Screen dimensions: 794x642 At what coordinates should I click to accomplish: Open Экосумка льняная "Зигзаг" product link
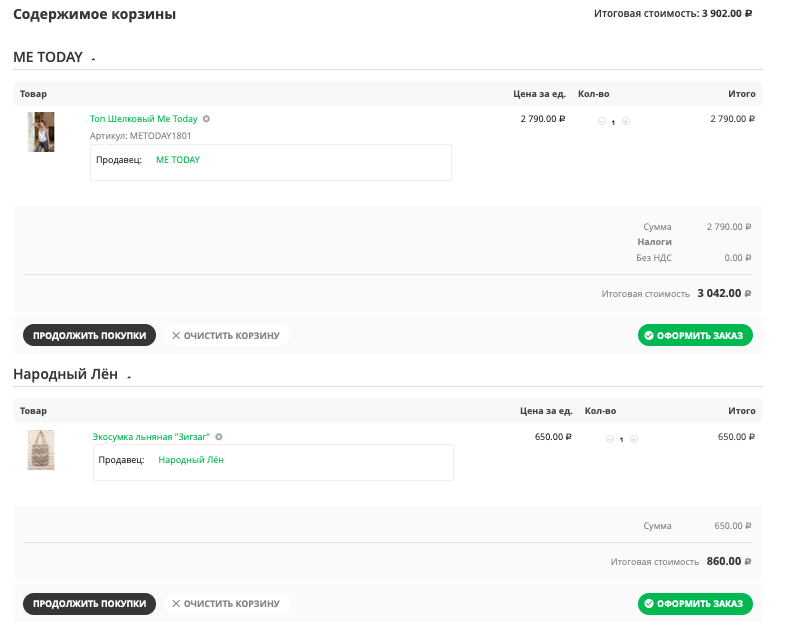coord(151,437)
